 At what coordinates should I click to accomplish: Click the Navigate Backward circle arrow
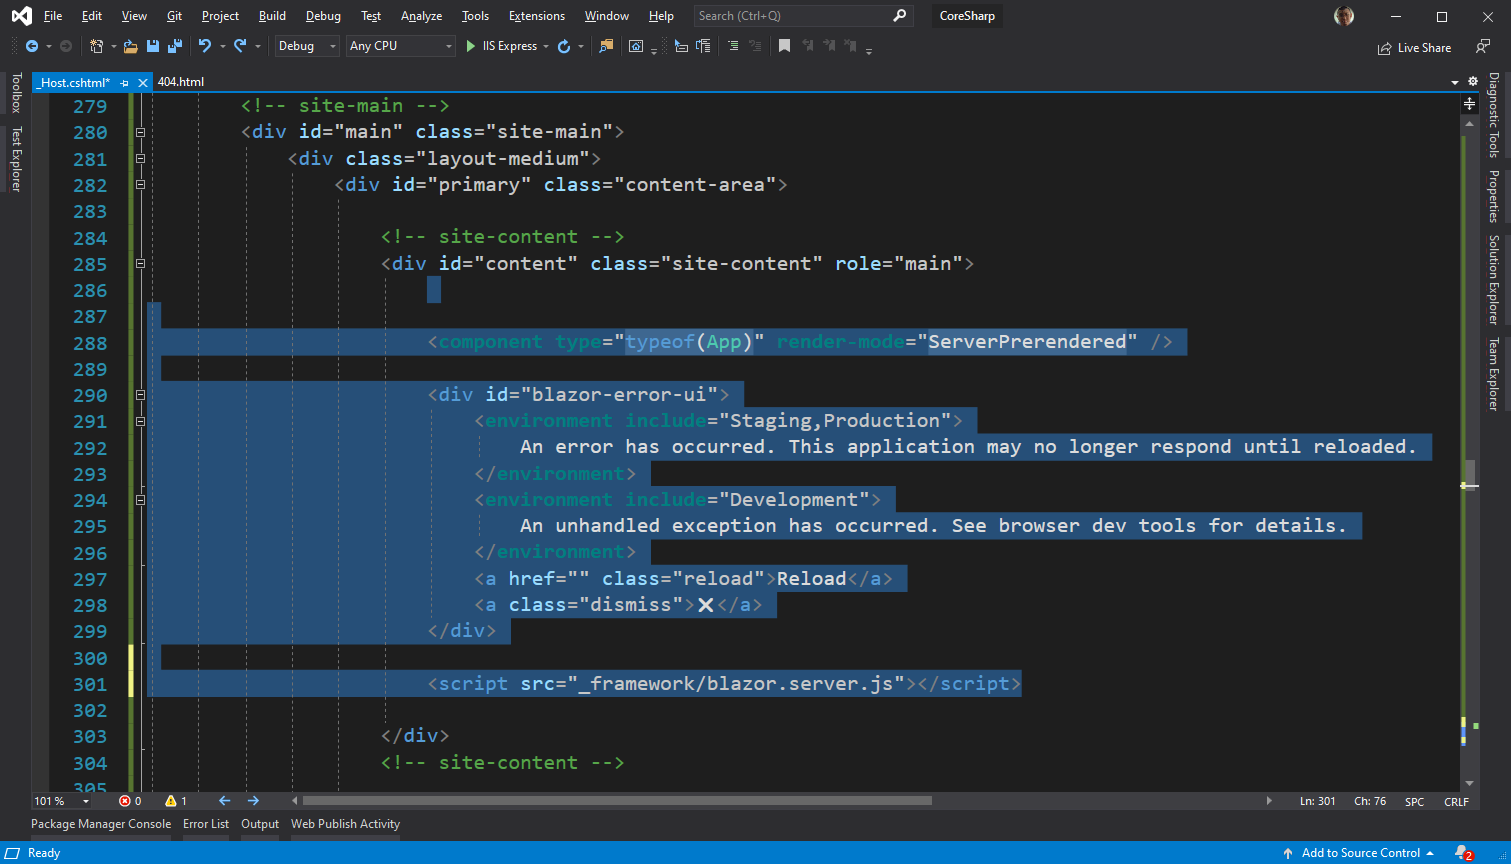pyautogui.click(x=32, y=46)
